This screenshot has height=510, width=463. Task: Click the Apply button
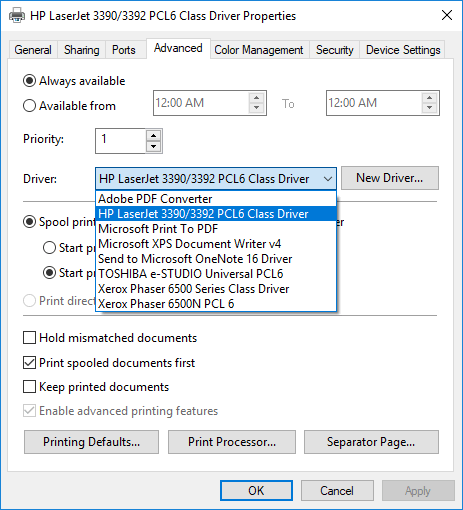click(418, 491)
